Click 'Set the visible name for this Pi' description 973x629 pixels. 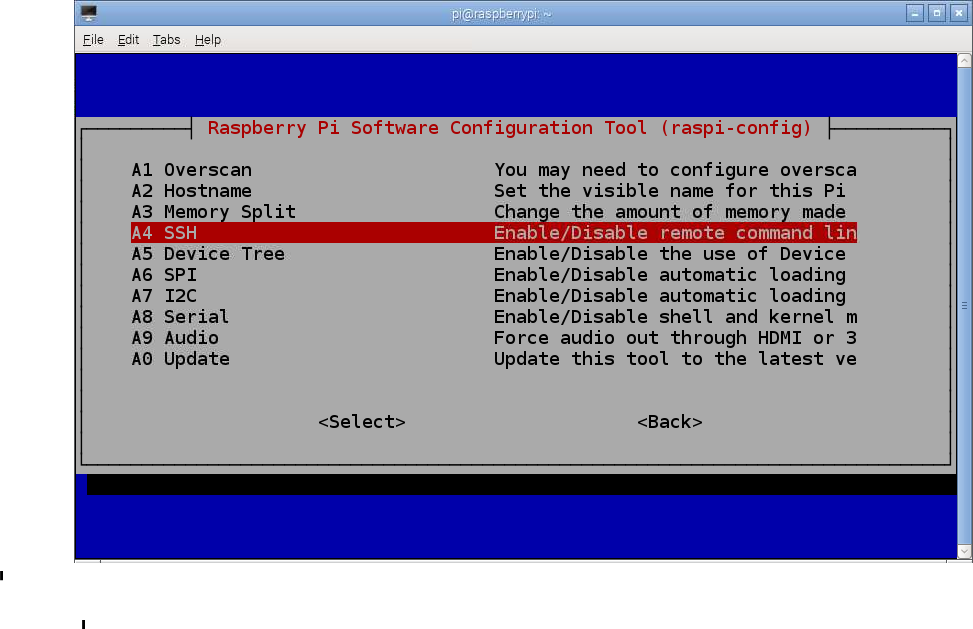pos(670,190)
